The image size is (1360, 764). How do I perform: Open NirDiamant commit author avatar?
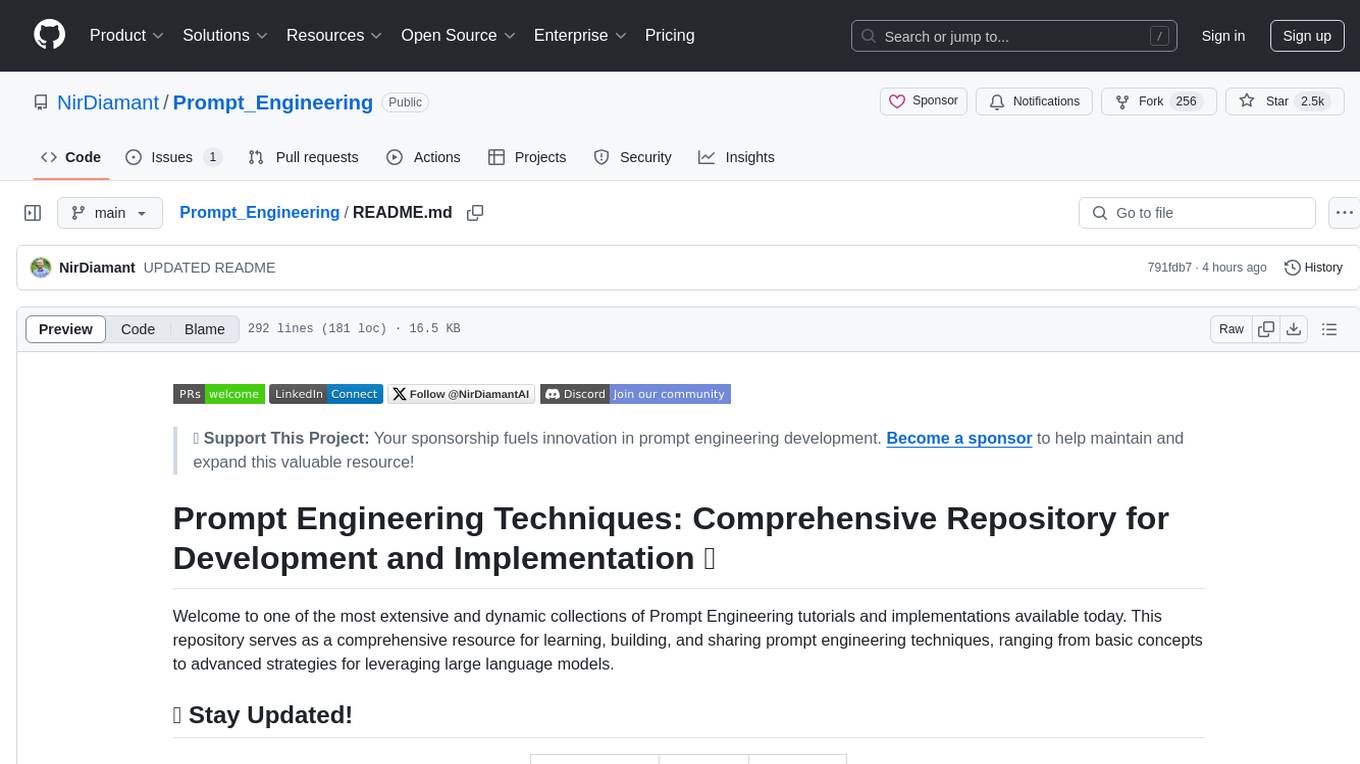pos(41,267)
